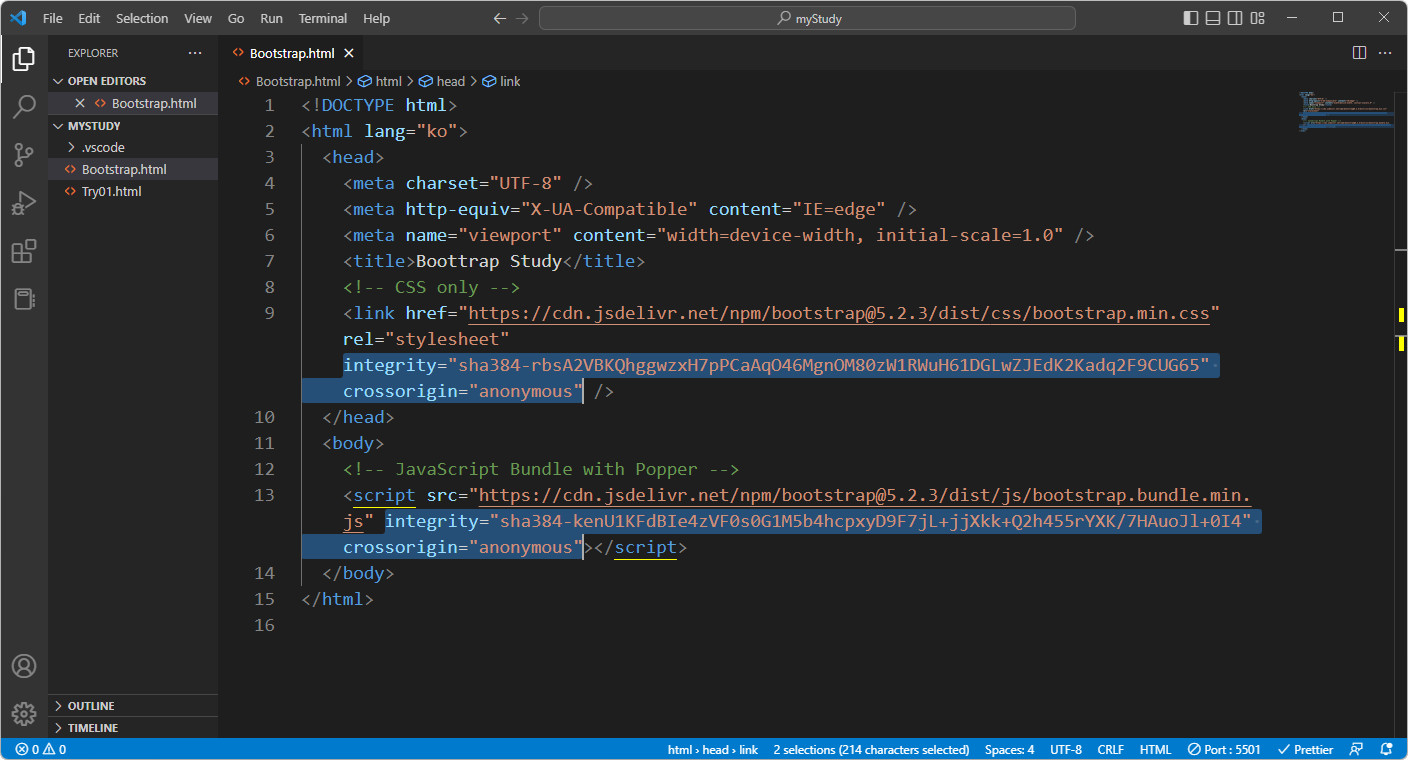Click the bootstrap.min.css CDN URL
1408x760 pixels.
tap(838, 313)
